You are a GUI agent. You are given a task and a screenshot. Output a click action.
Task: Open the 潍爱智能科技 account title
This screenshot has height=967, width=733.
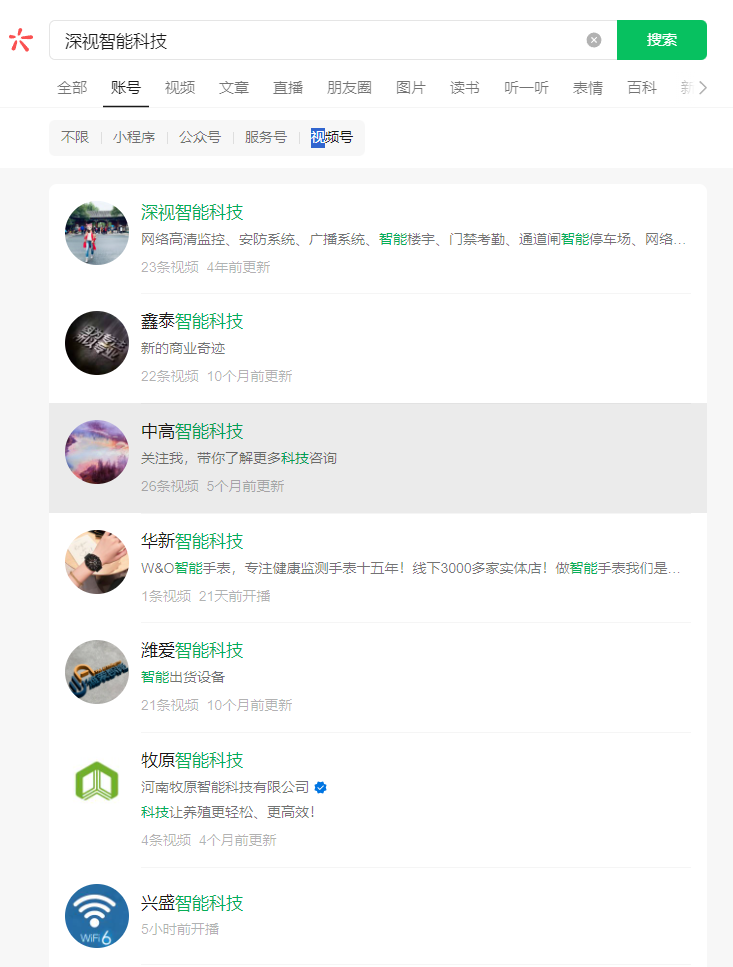pos(192,651)
